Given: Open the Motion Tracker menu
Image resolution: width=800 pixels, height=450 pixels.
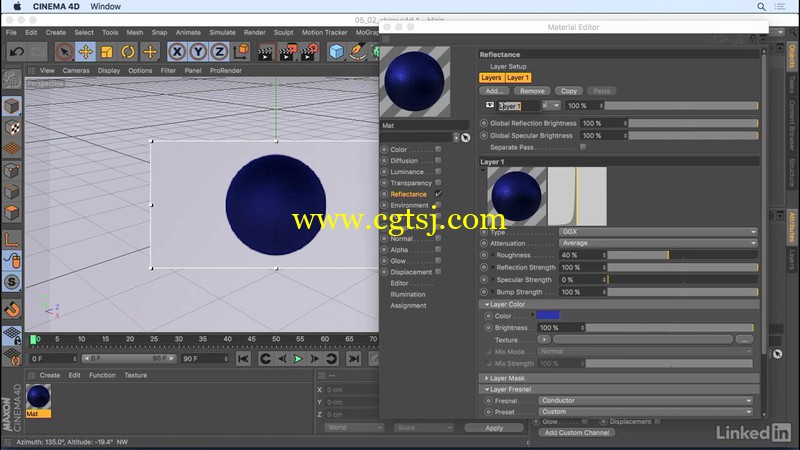Looking at the screenshot, I should point(324,32).
